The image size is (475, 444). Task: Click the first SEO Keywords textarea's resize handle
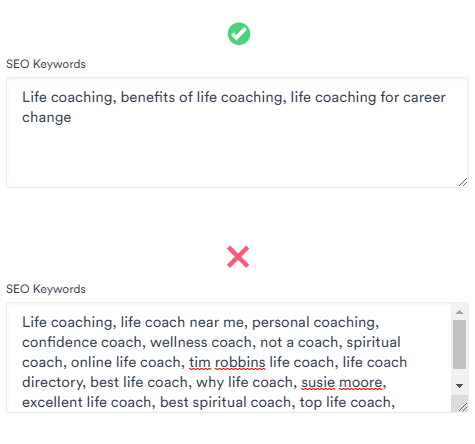click(x=463, y=182)
